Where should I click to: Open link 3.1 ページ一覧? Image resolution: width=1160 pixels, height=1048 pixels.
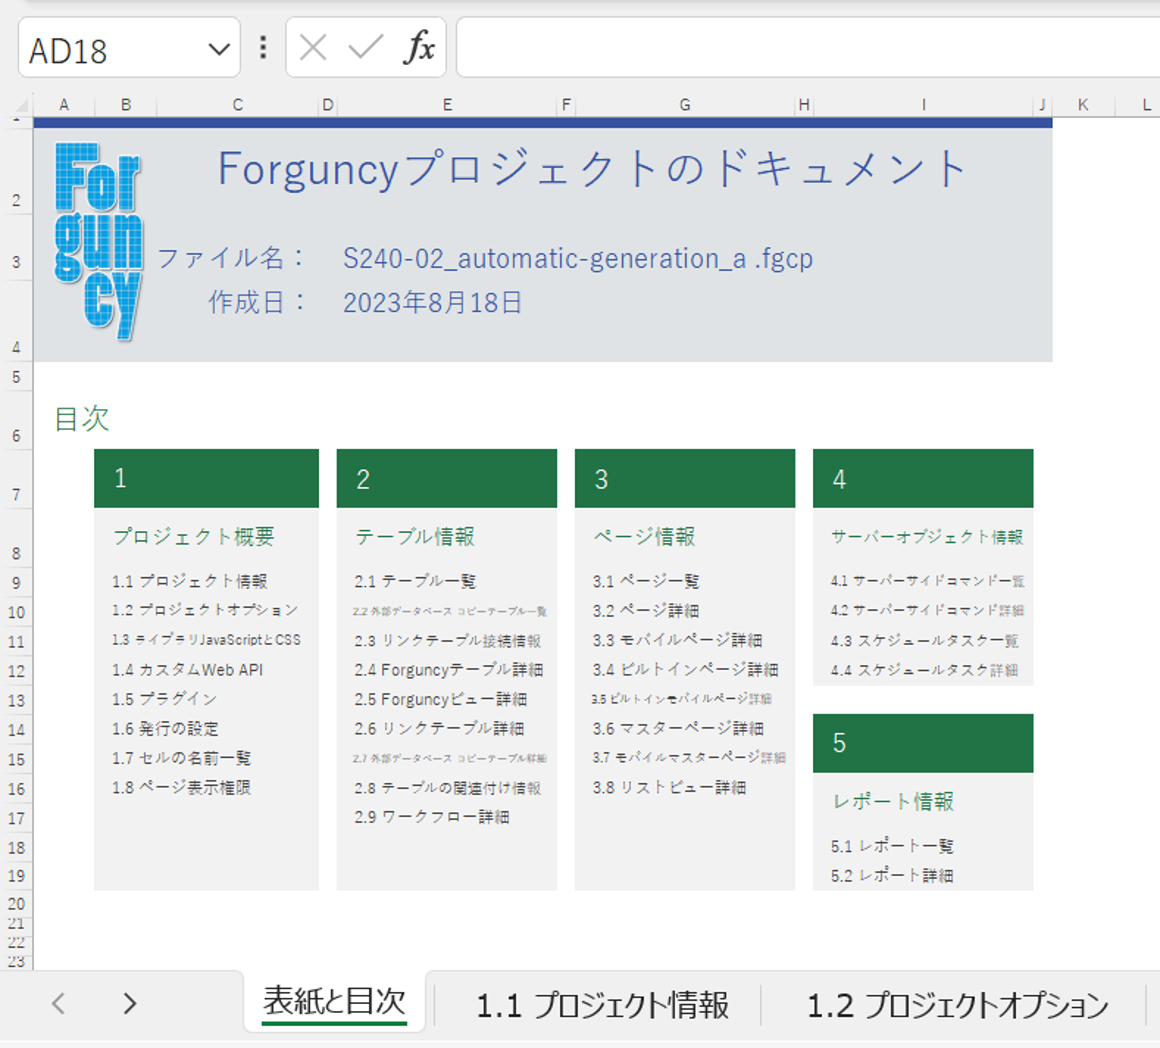(645, 581)
